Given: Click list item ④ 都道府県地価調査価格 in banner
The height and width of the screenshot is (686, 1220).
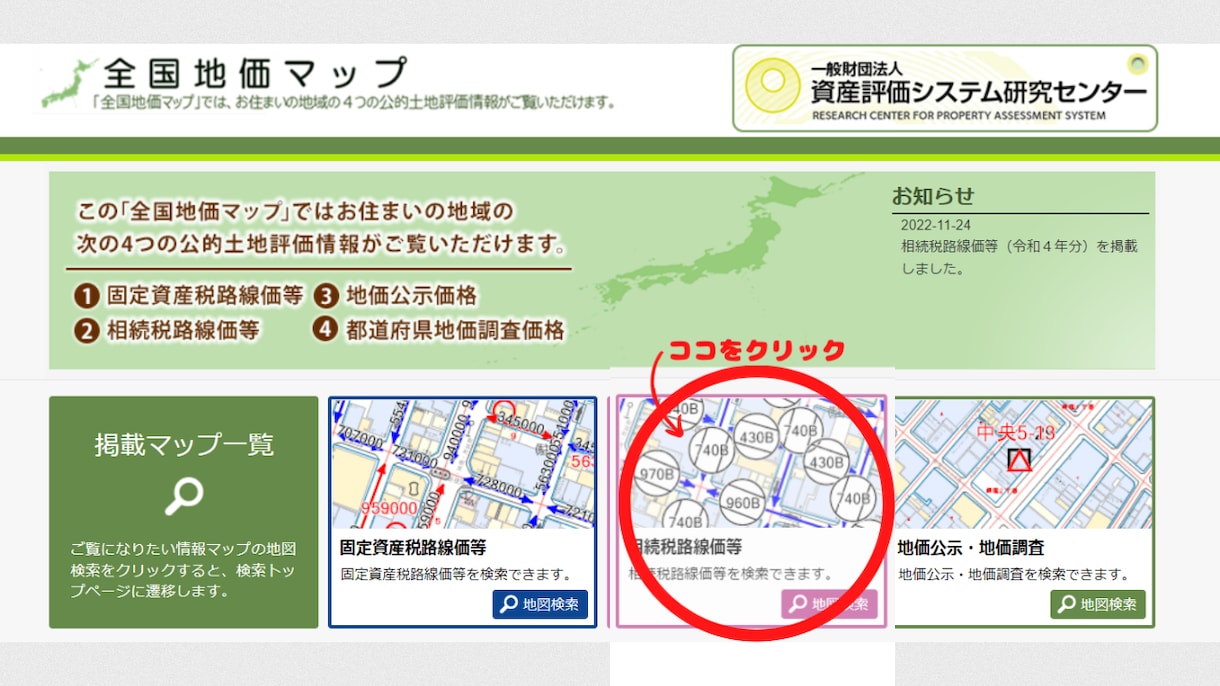Looking at the screenshot, I should pyautogui.click(x=439, y=329).
